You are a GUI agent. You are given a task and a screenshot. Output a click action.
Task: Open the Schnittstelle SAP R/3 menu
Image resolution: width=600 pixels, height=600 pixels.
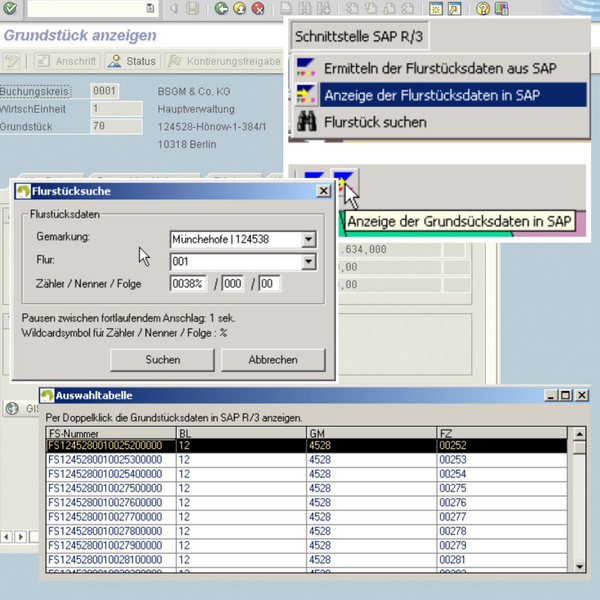[x=359, y=36]
